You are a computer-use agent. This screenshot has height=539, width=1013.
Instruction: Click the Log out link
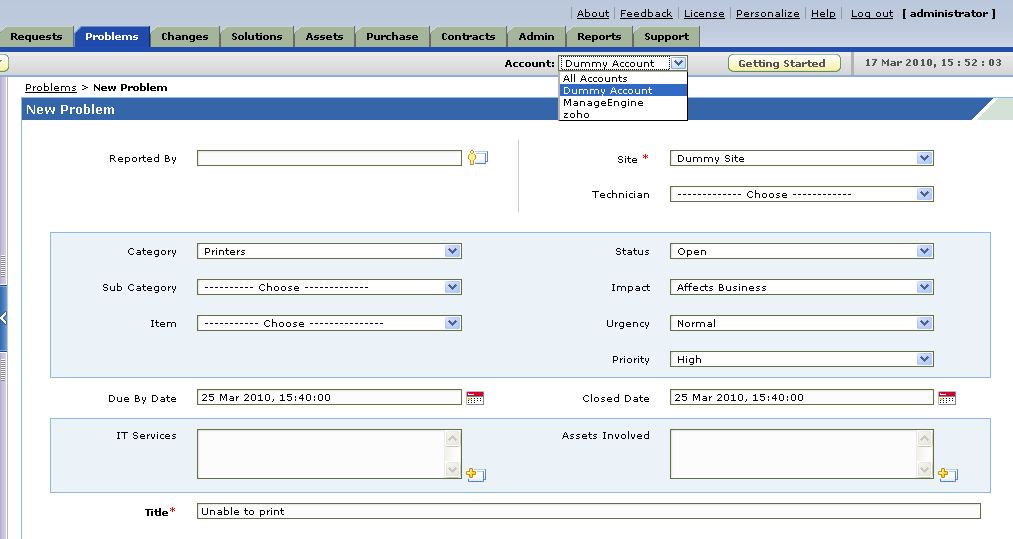click(872, 14)
